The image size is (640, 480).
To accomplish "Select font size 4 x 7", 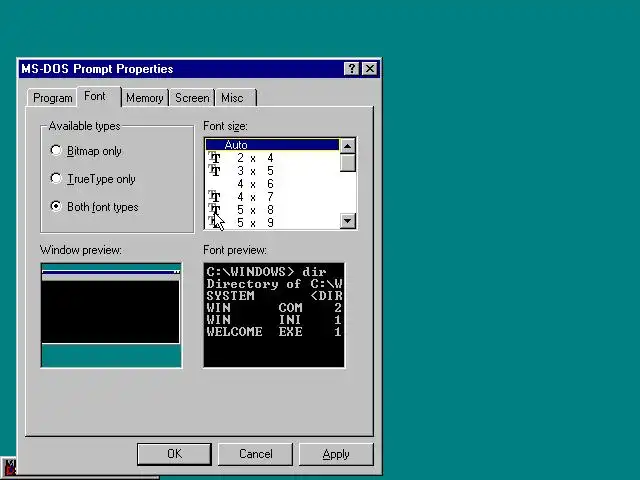I will point(272,197).
